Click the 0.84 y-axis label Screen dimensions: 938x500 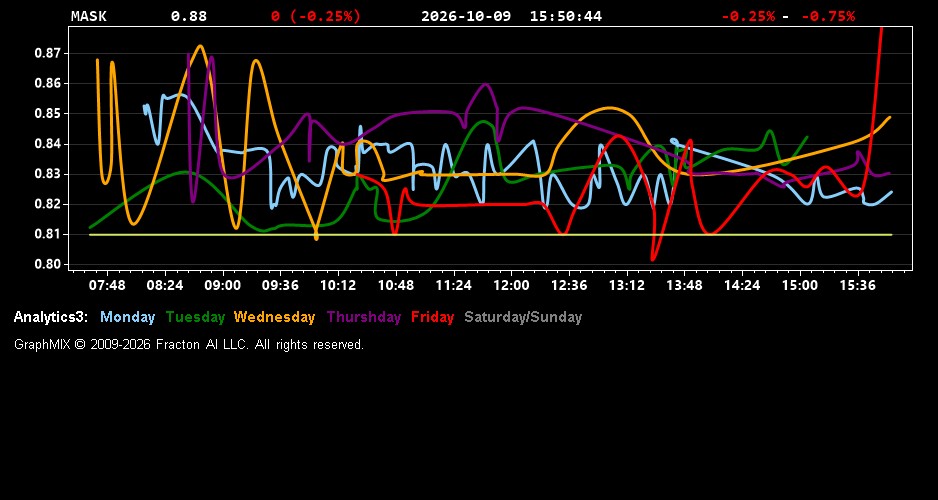(48, 144)
